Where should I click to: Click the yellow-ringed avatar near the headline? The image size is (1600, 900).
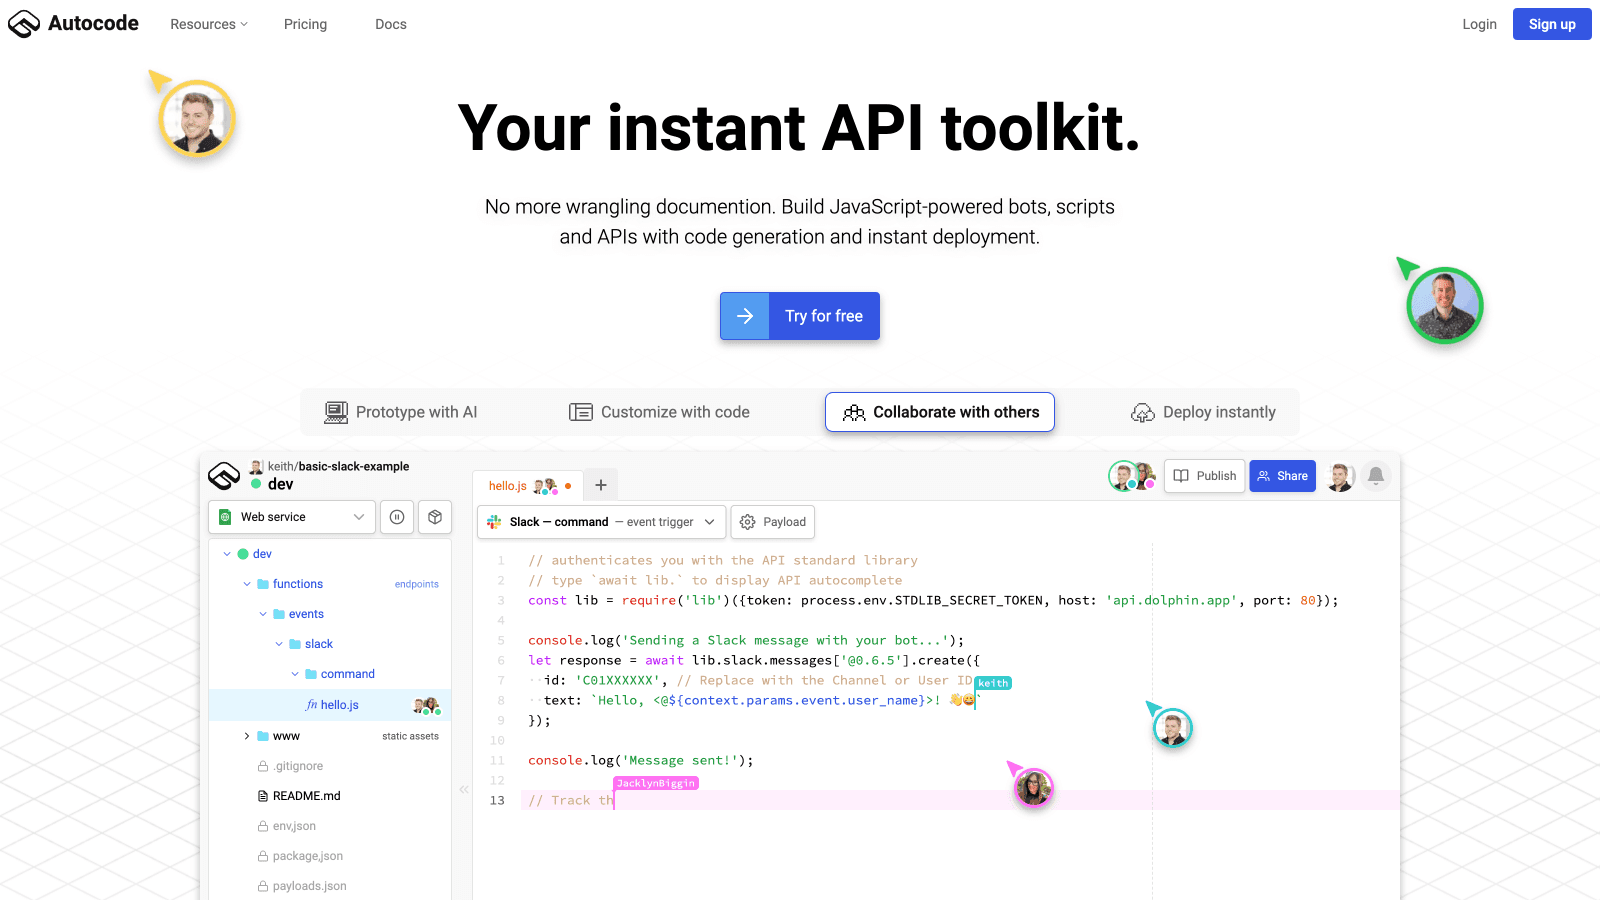[197, 119]
